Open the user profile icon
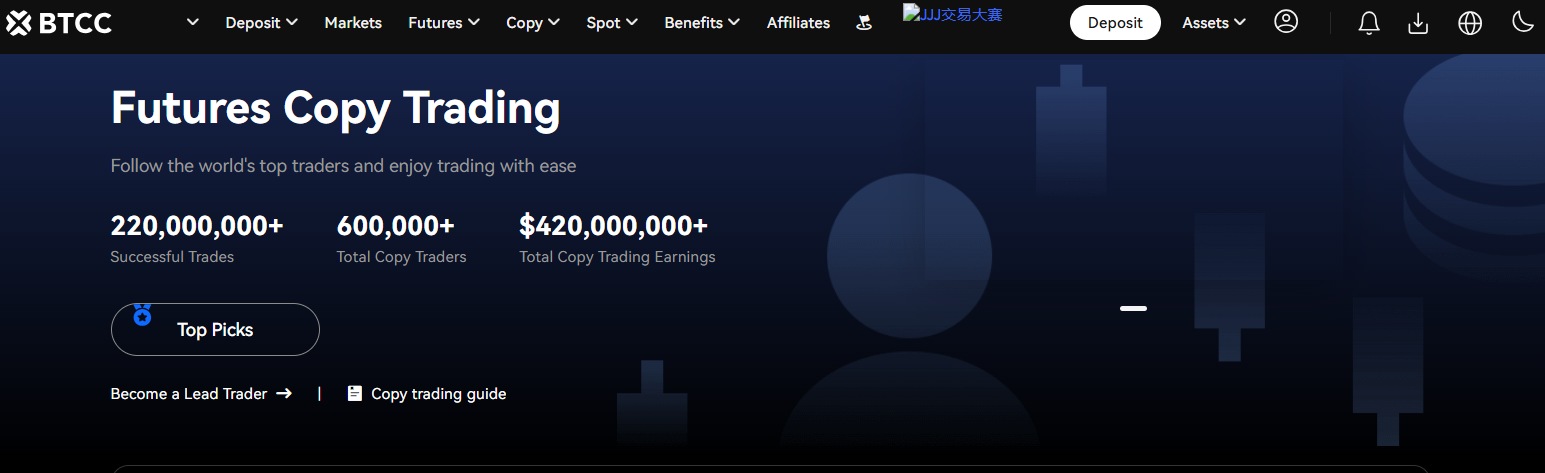The width and height of the screenshot is (1545, 473). (1286, 22)
